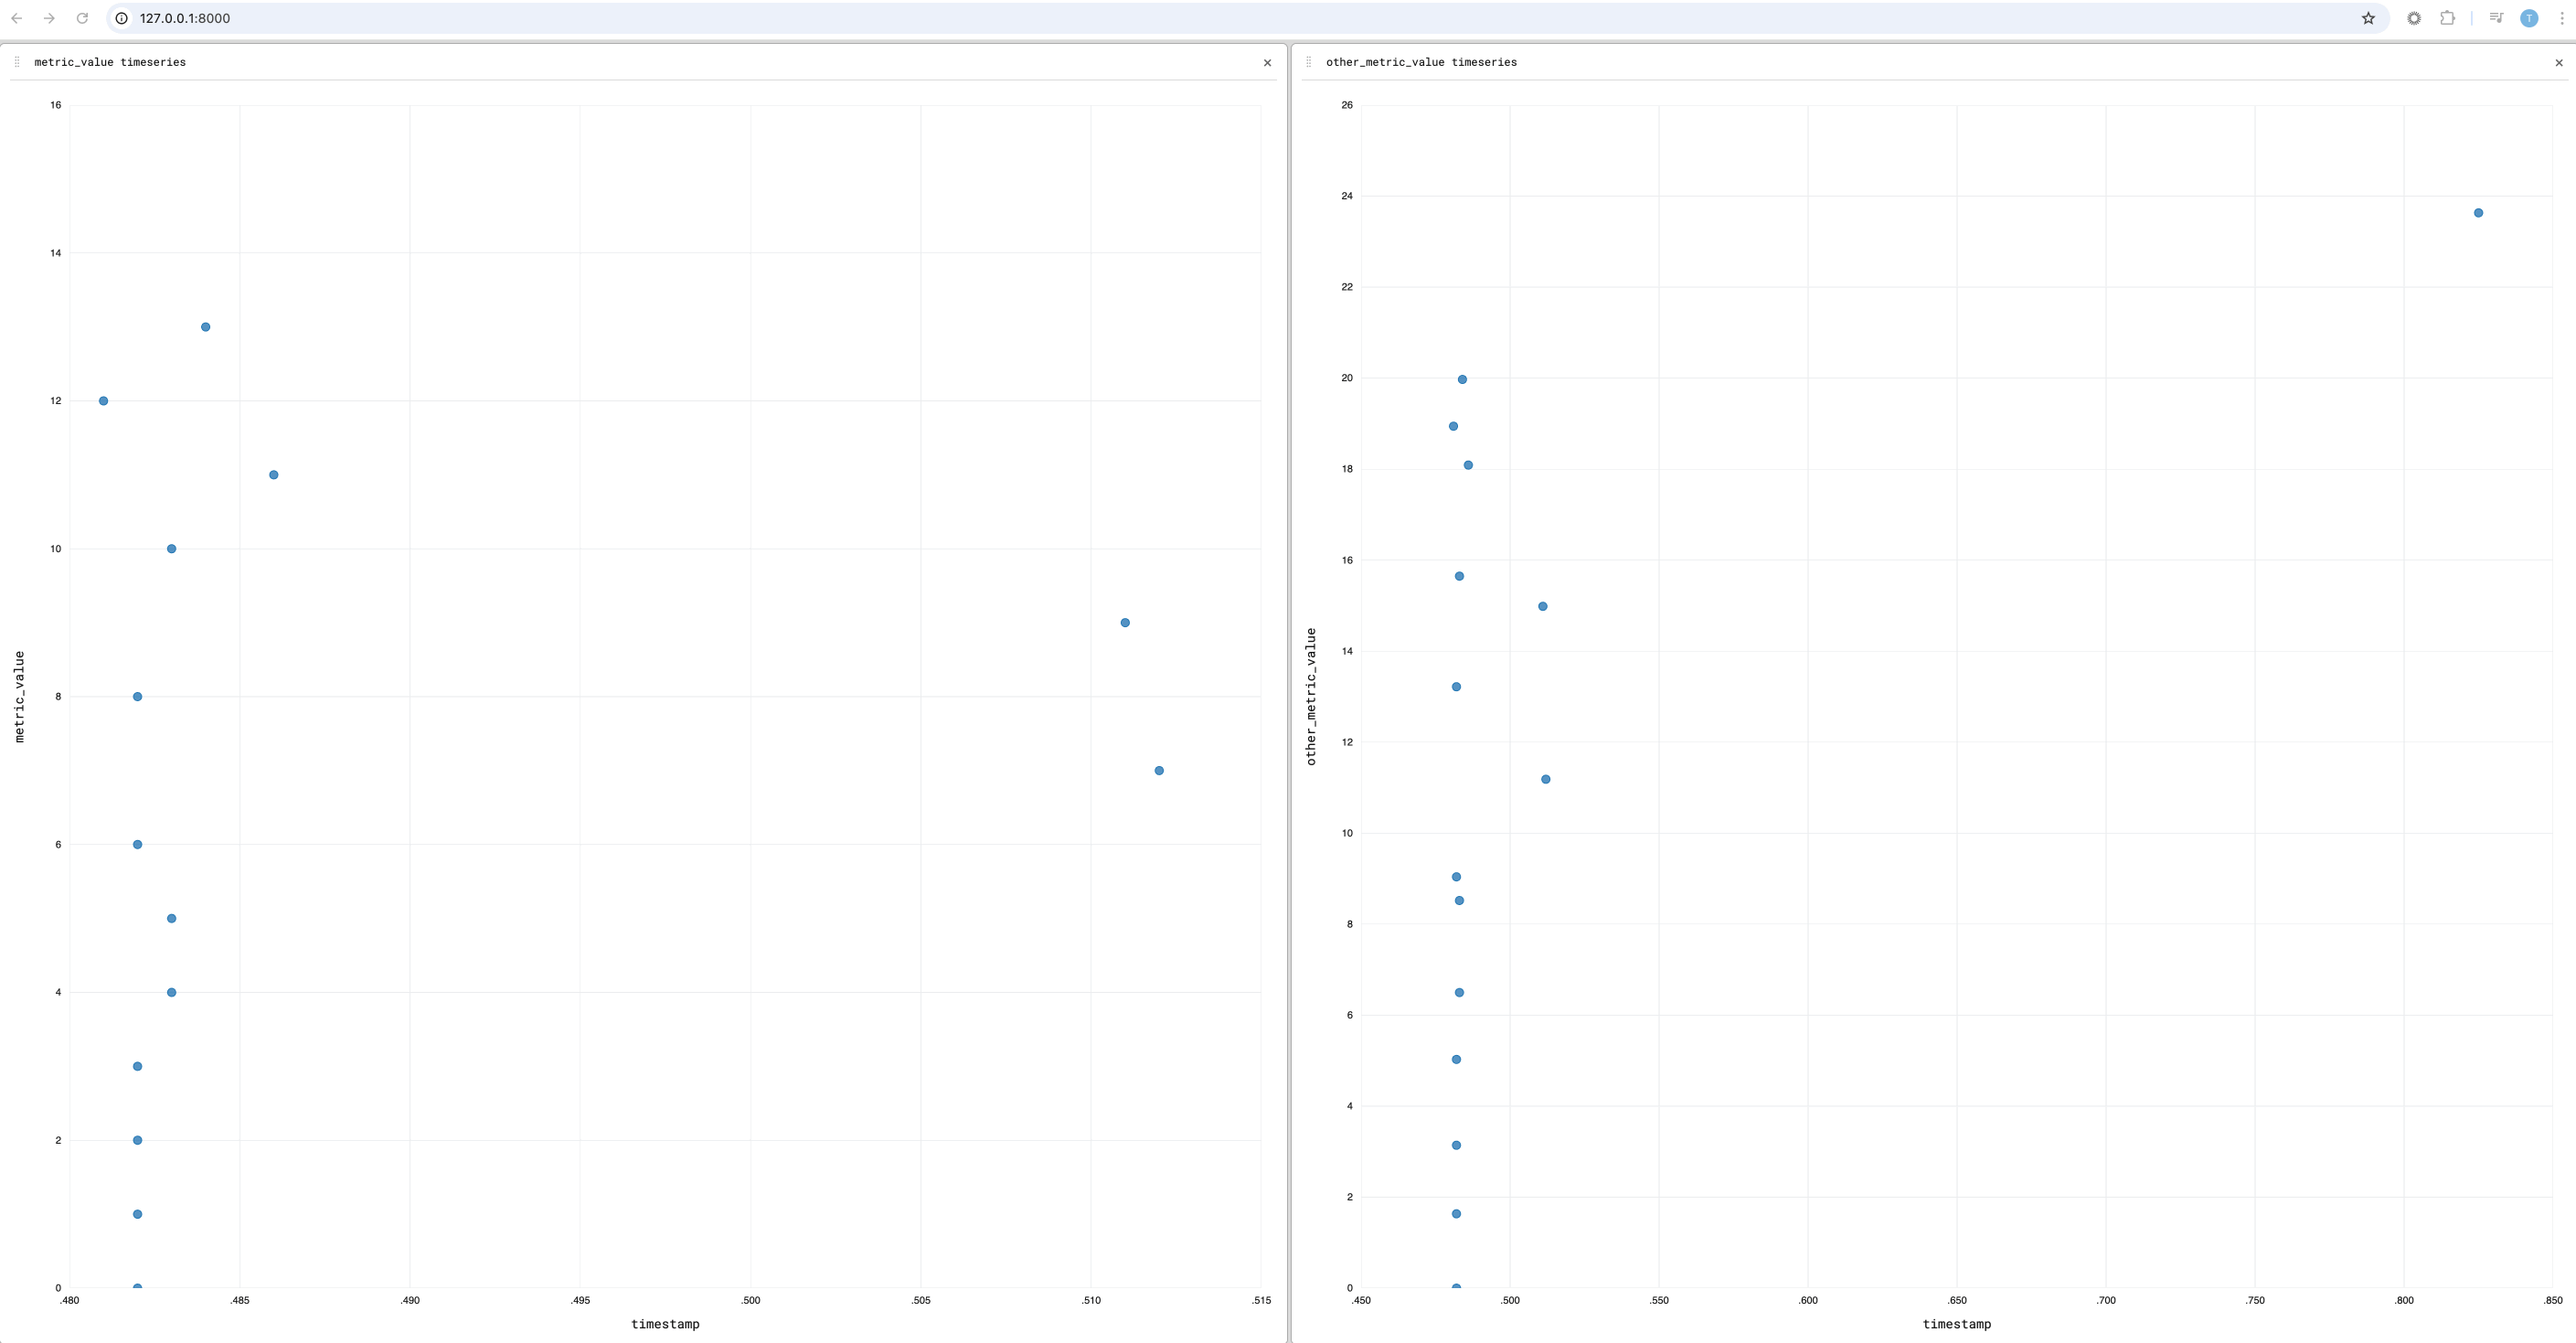The height and width of the screenshot is (1343, 2576).
Task: Close the metric_value timeseries panel
Action: point(1267,63)
